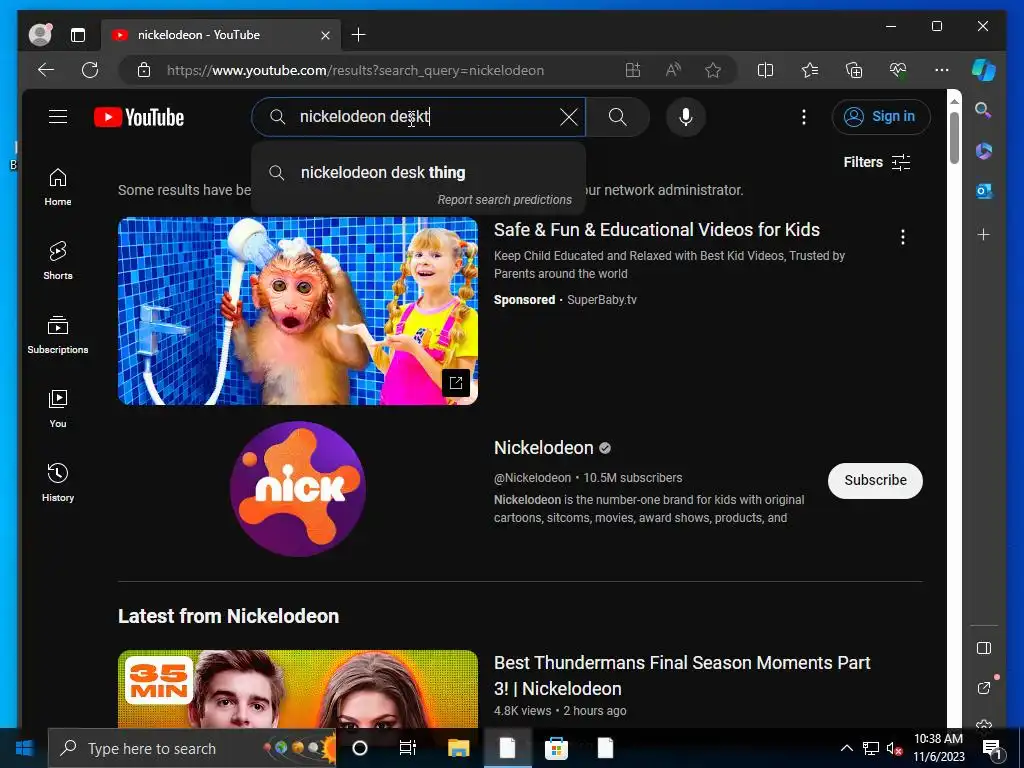Toggle split screen in Edge toolbar
The width and height of the screenshot is (1024, 768).
pyautogui.click(x=765, y=70)
